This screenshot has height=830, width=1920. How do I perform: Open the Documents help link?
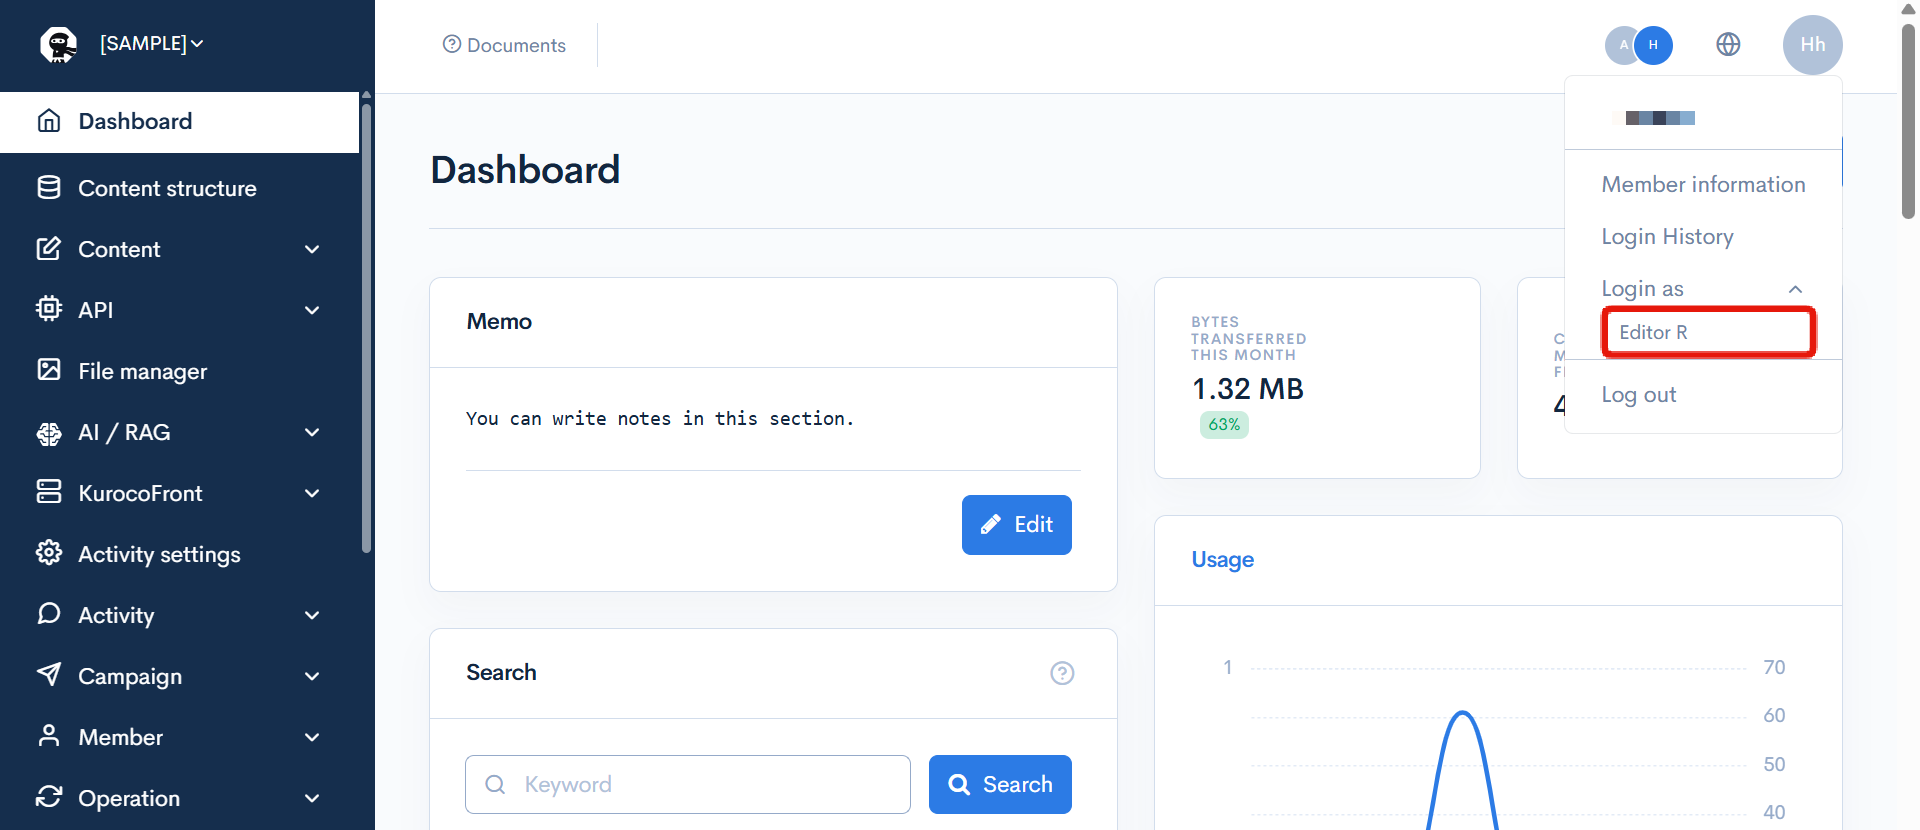point(505,45)
